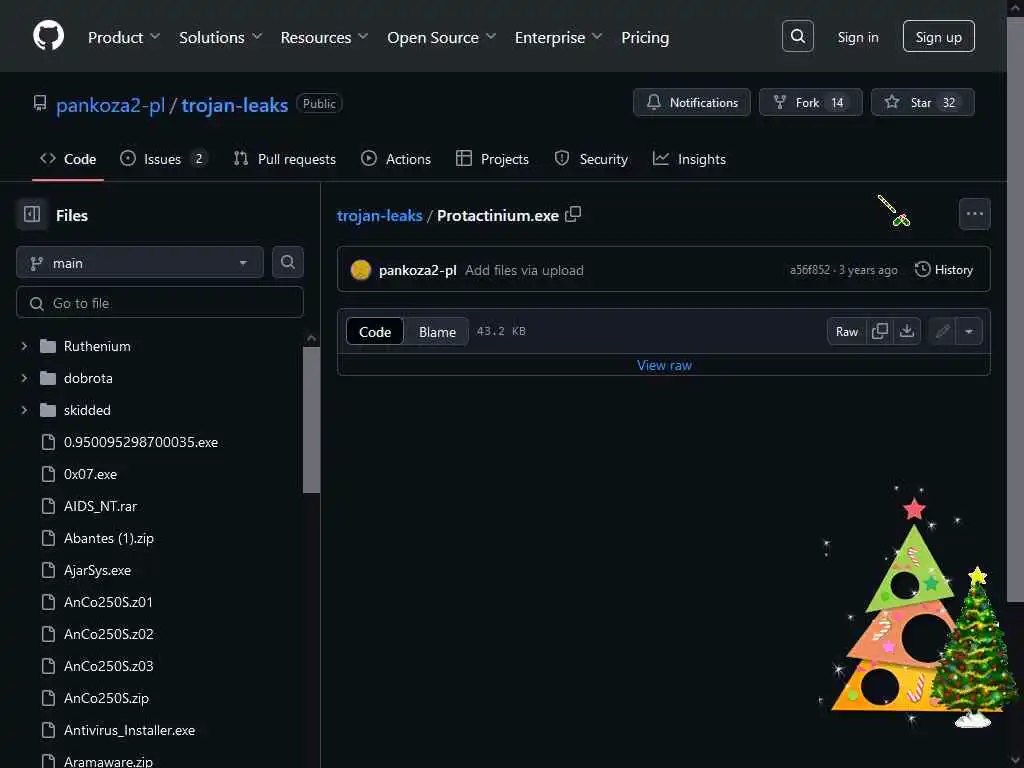The width and height of the screenshot is (1024, 768).
Task: Click the search magnifier icon in header
Action: click(x=797, y=36)
